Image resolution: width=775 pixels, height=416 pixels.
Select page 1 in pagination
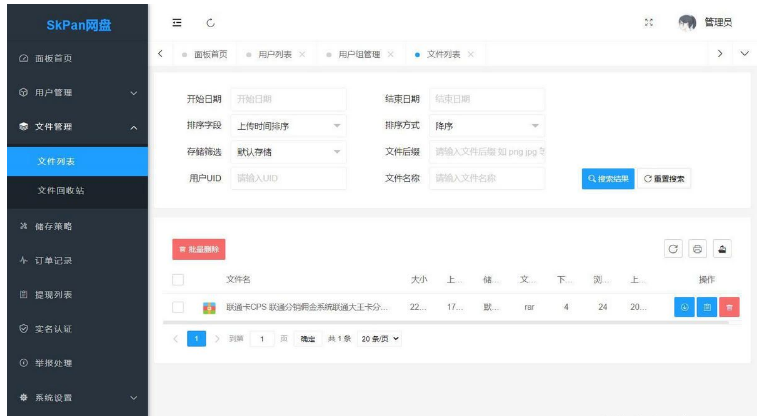click(x=196, y=339)
